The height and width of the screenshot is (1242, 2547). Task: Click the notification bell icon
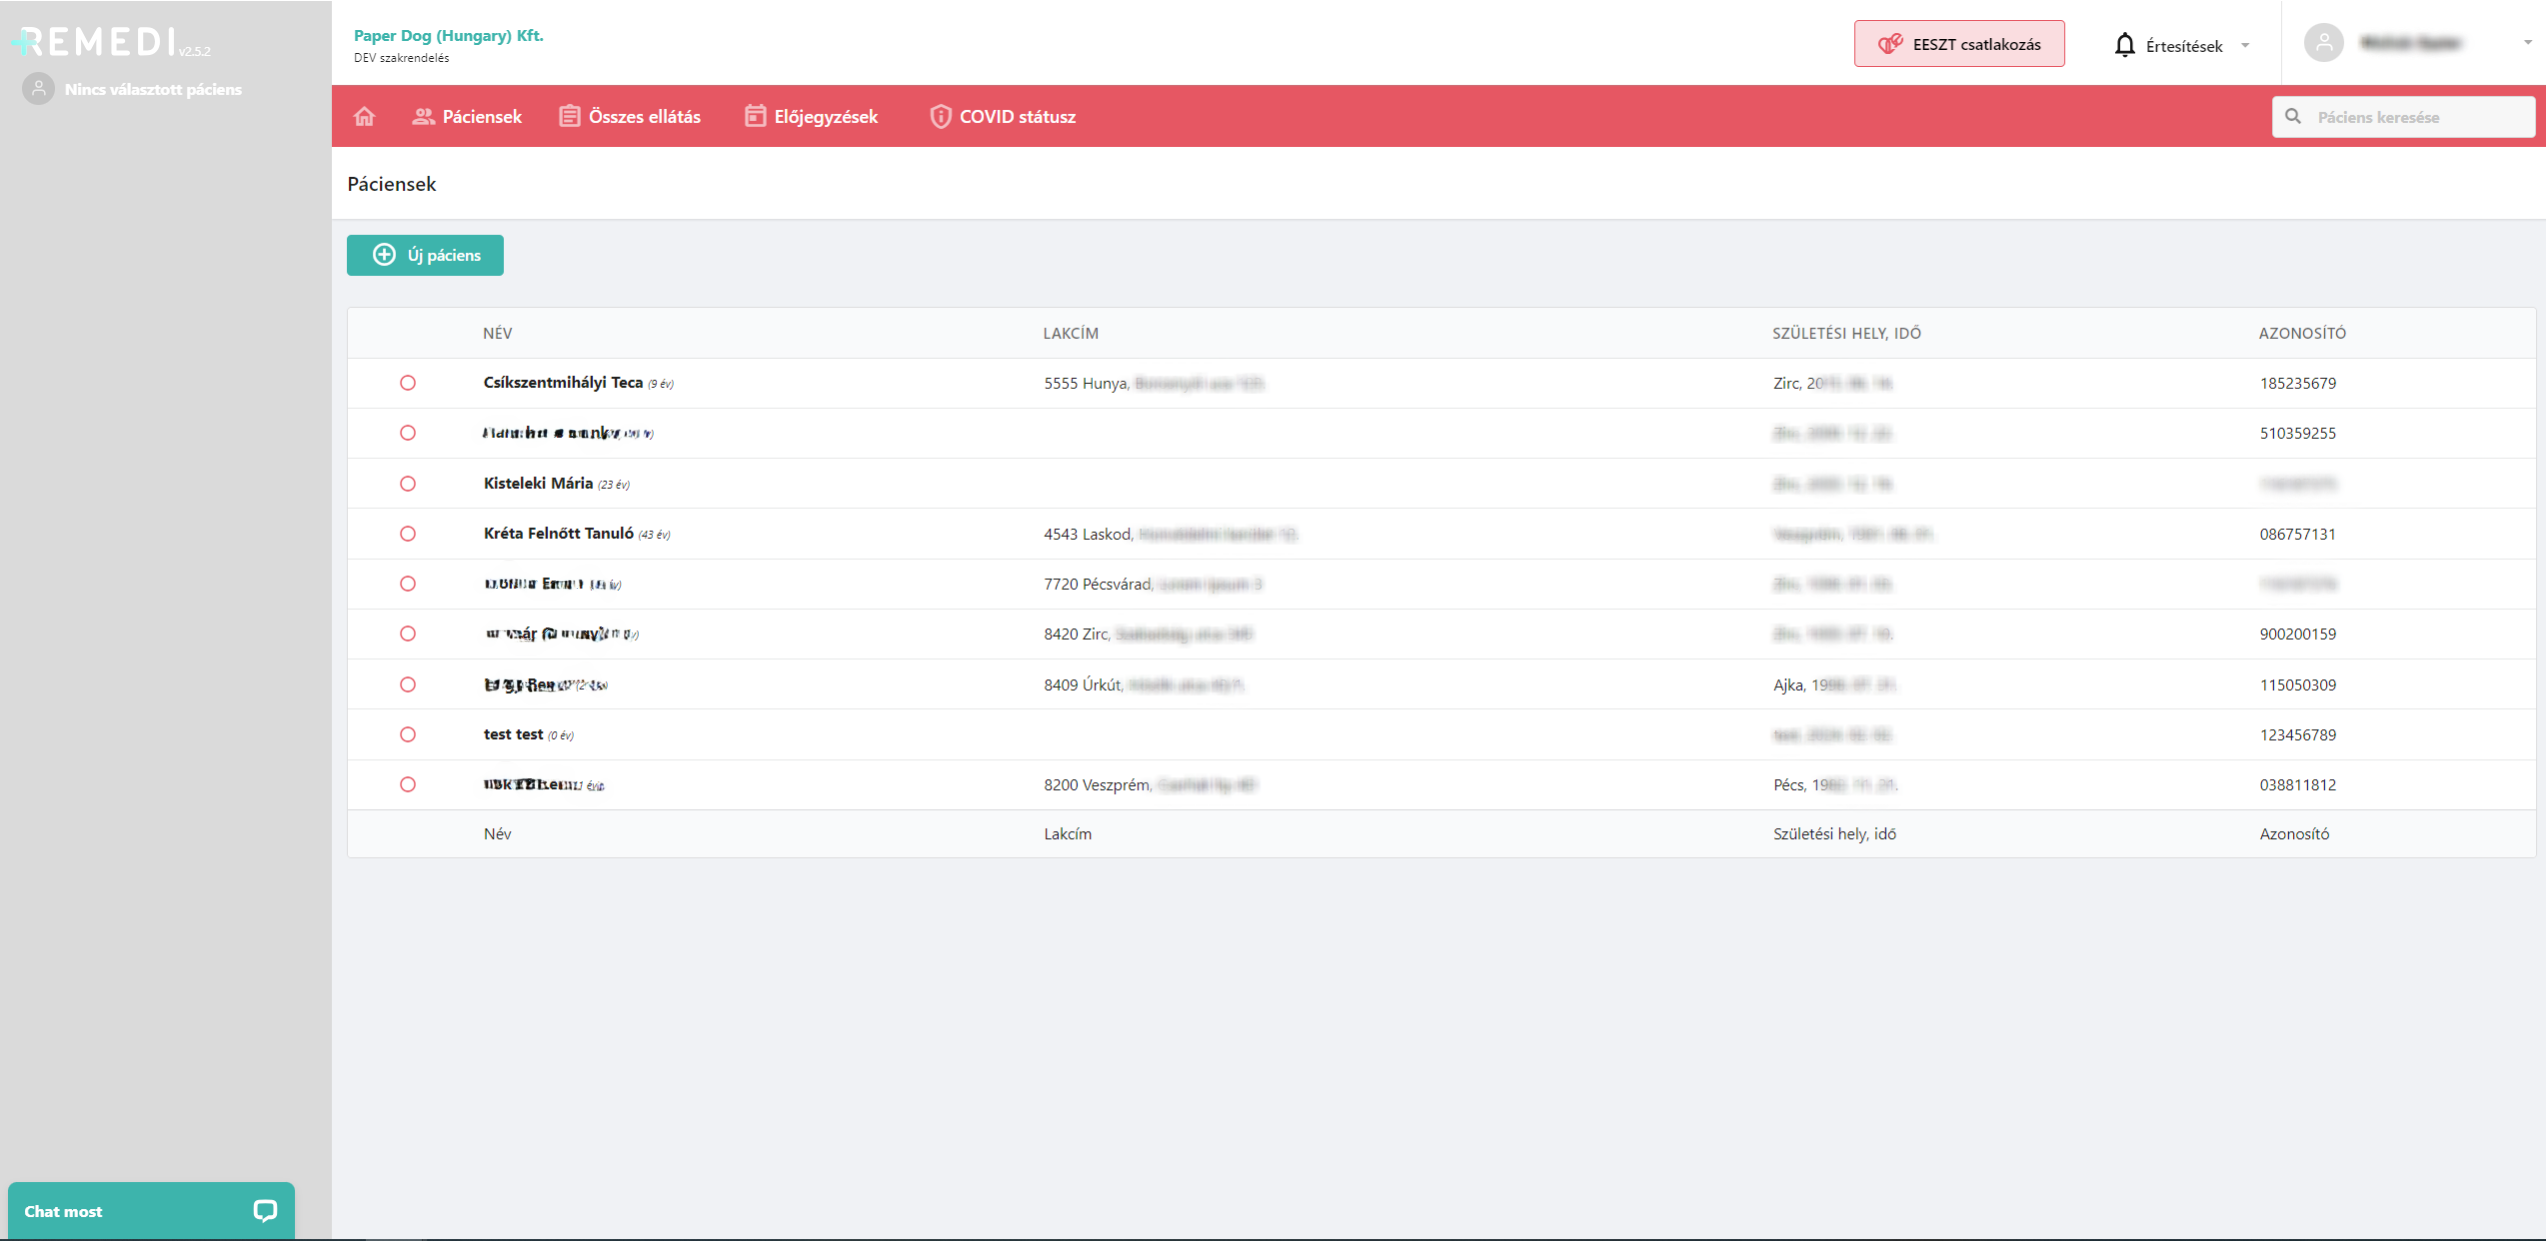2124,45
